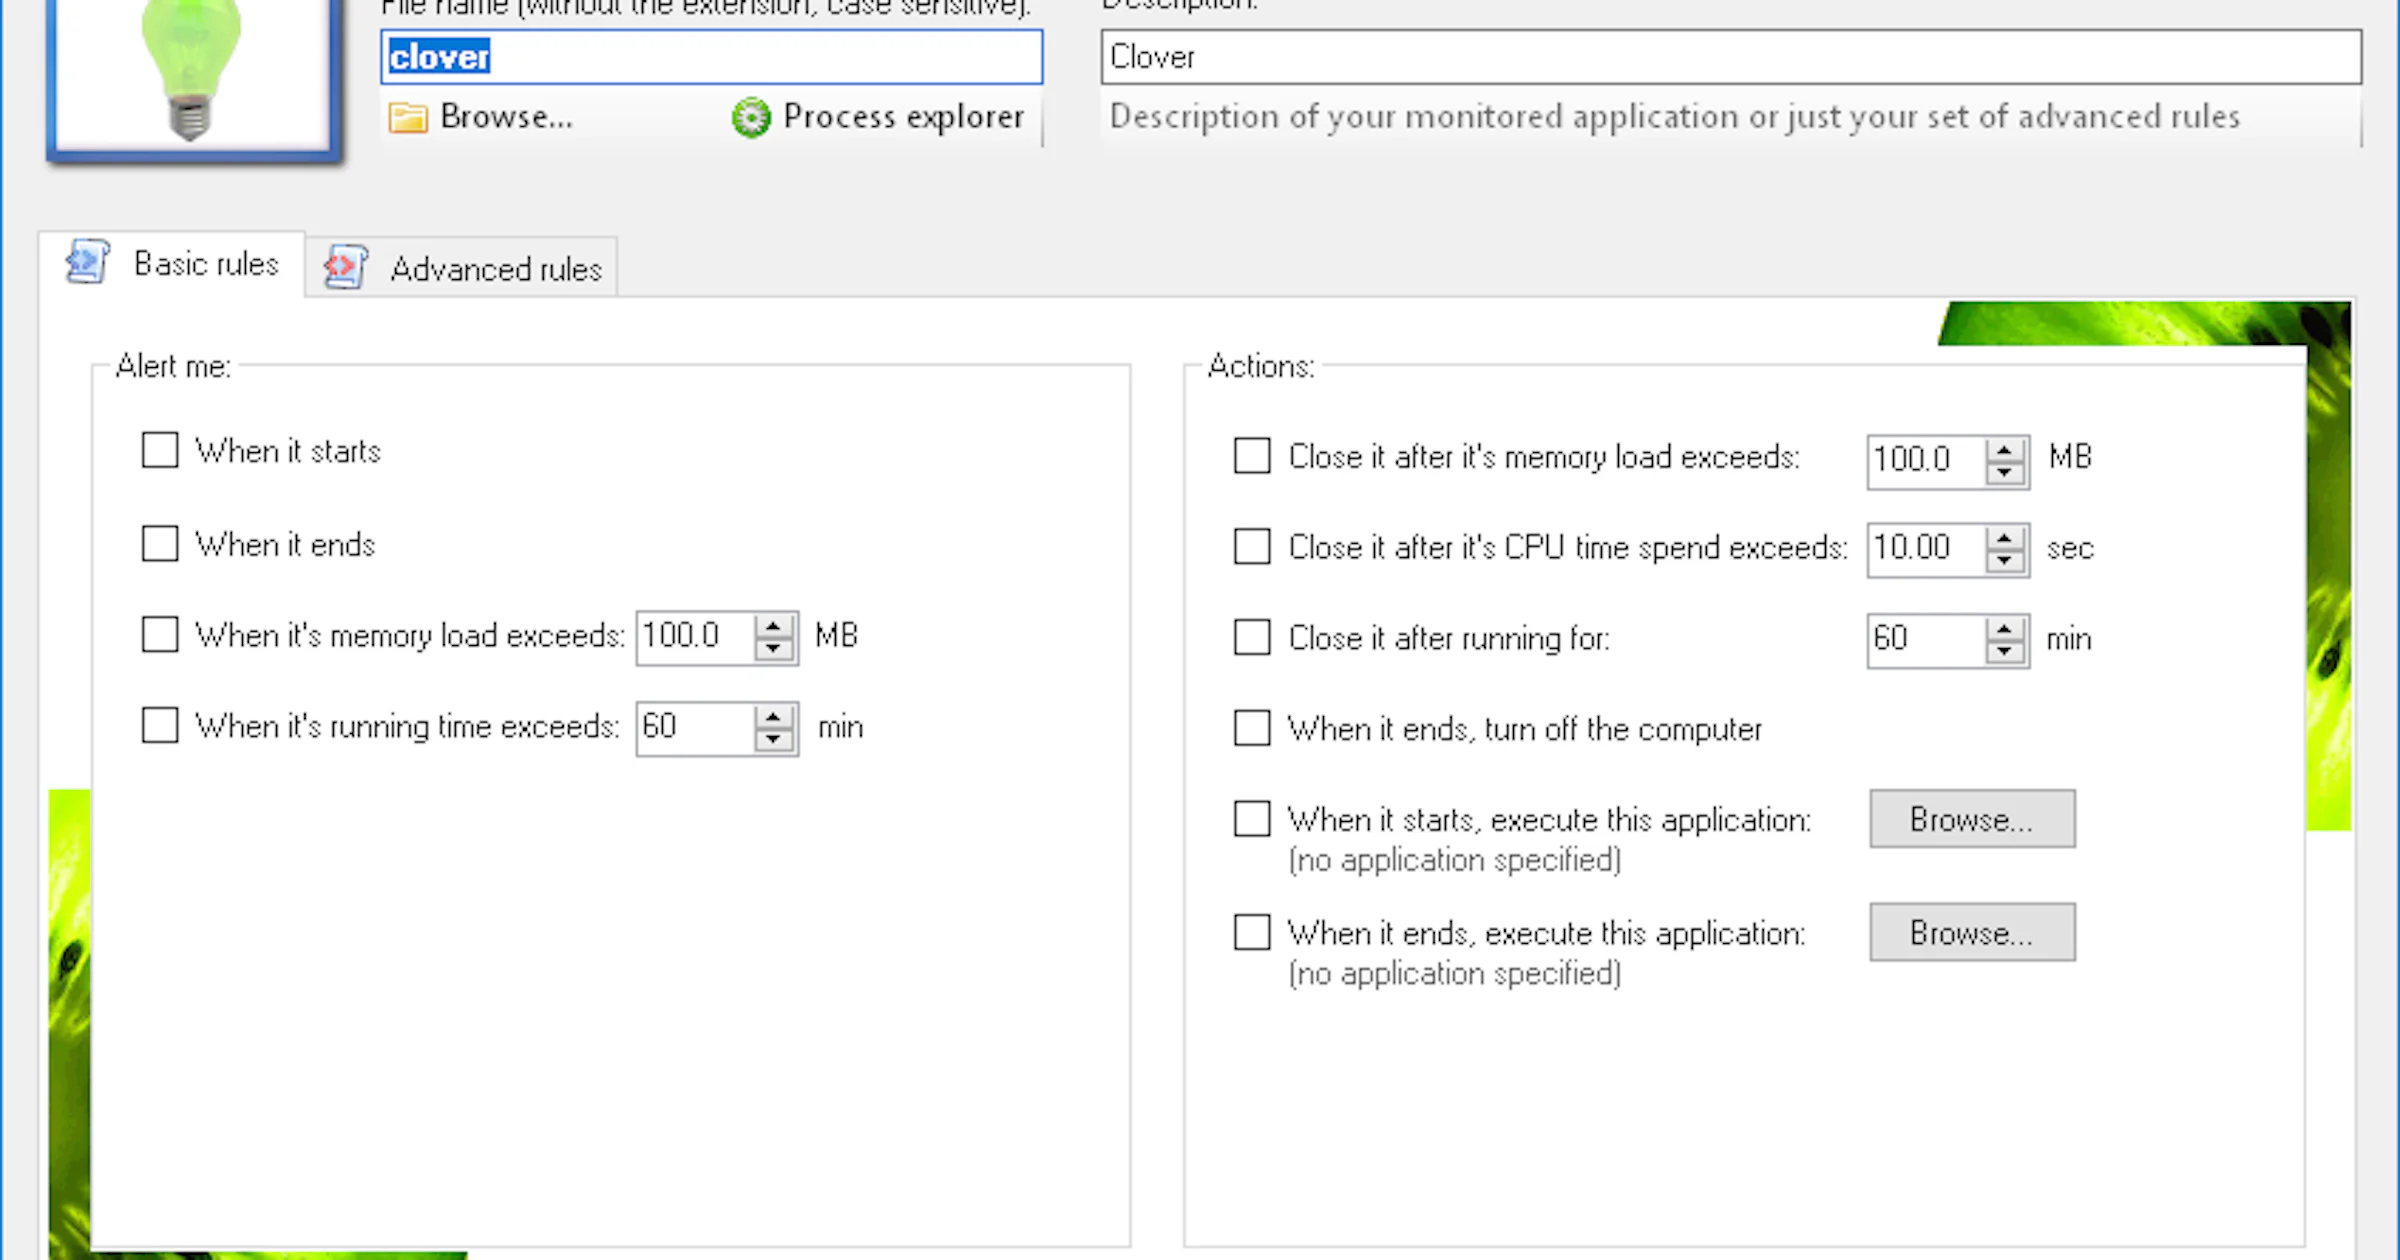Check When it ends, execute this application
The height and width of the screenshot is (1260, 2400).
click(1252, 932)
